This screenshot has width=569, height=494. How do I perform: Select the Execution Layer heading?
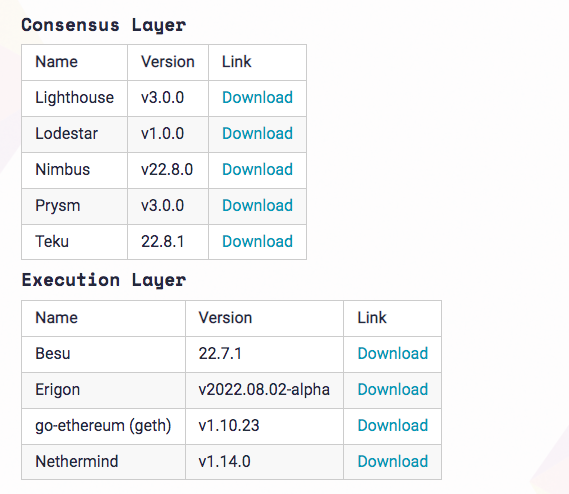click(x=104, y=280)
